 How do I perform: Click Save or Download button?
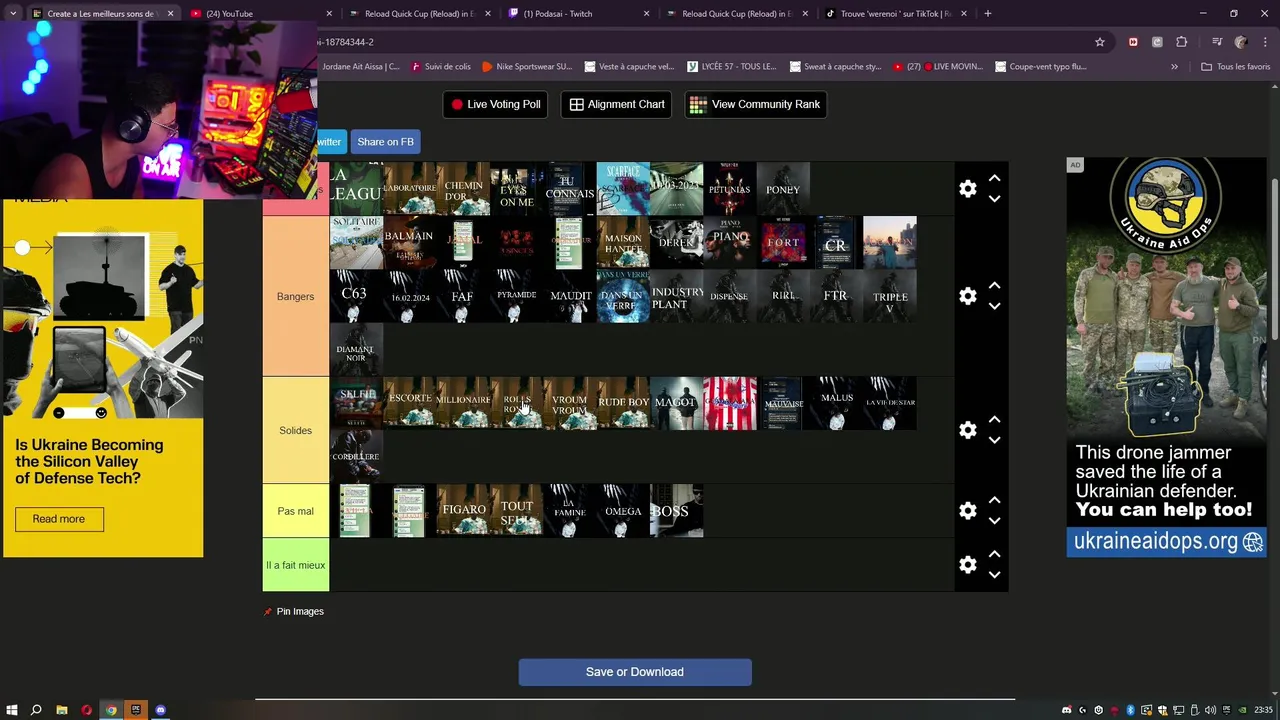pos(635,672)
